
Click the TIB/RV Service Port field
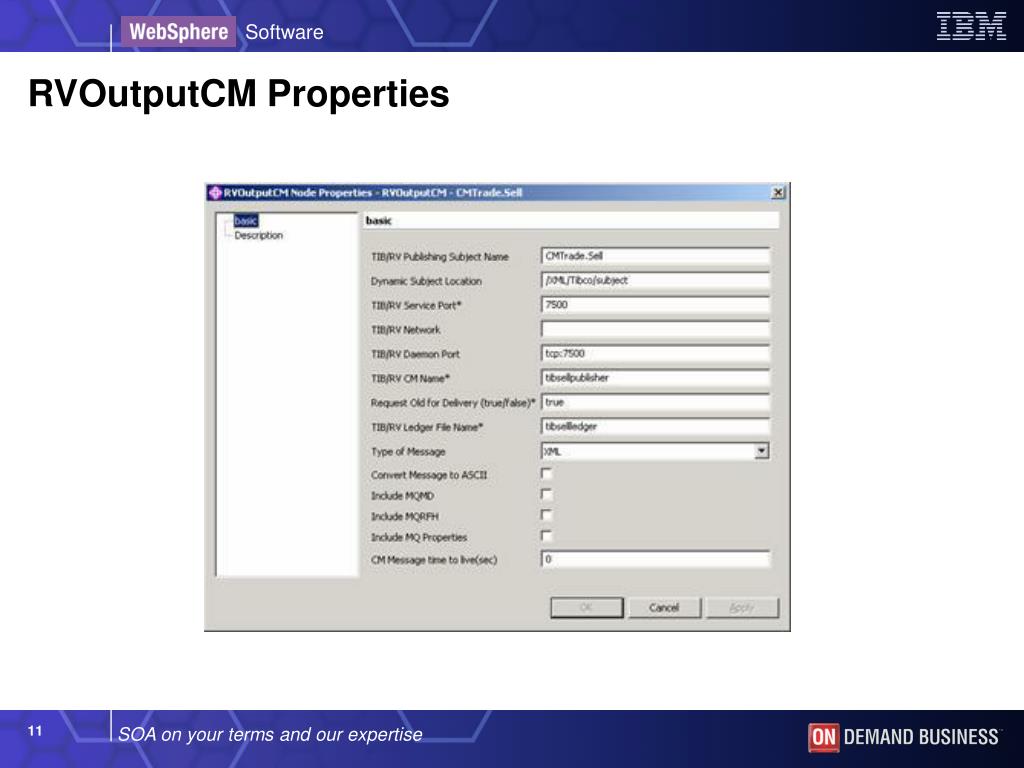pyautogui.click(x=656, y=304)
